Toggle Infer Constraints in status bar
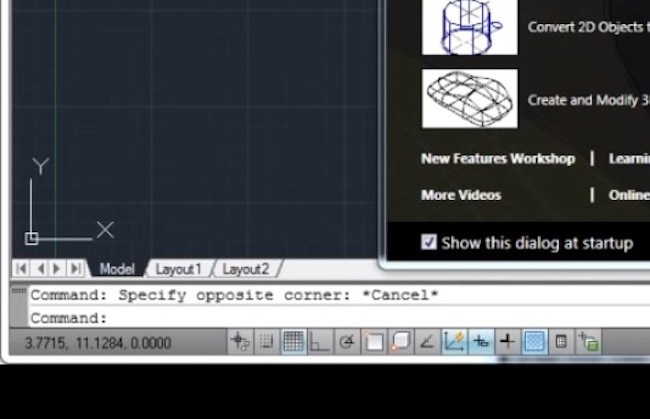 pyautogui.click(x=240, y=342)
